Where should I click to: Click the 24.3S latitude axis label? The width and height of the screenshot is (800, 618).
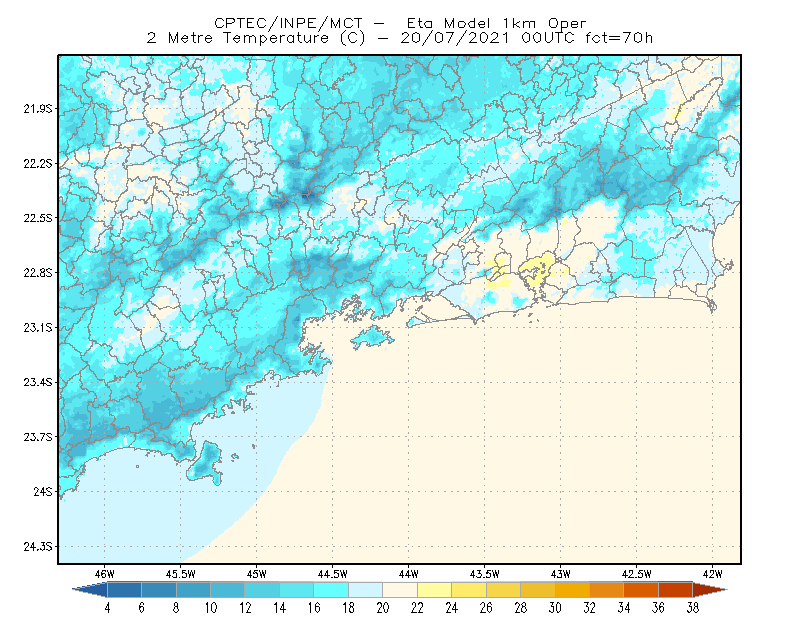pyautogui.click(x=38, y=547)
